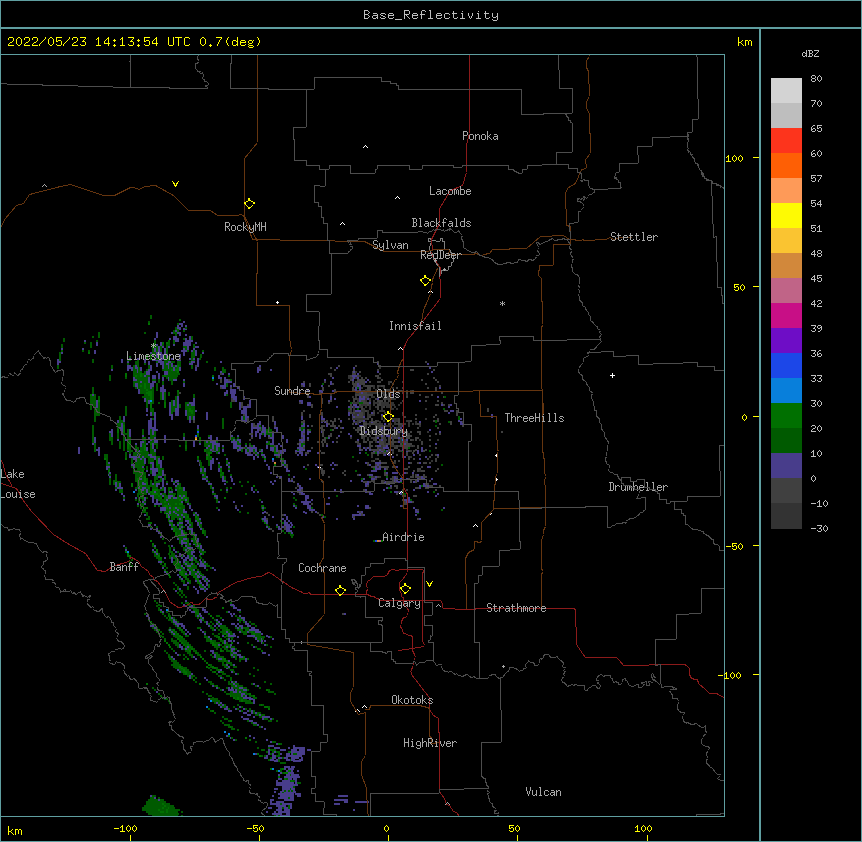The width and height of the screenshot is (862, 842).
Task: Click the Sundre town label
Action: tap(292, 391)
